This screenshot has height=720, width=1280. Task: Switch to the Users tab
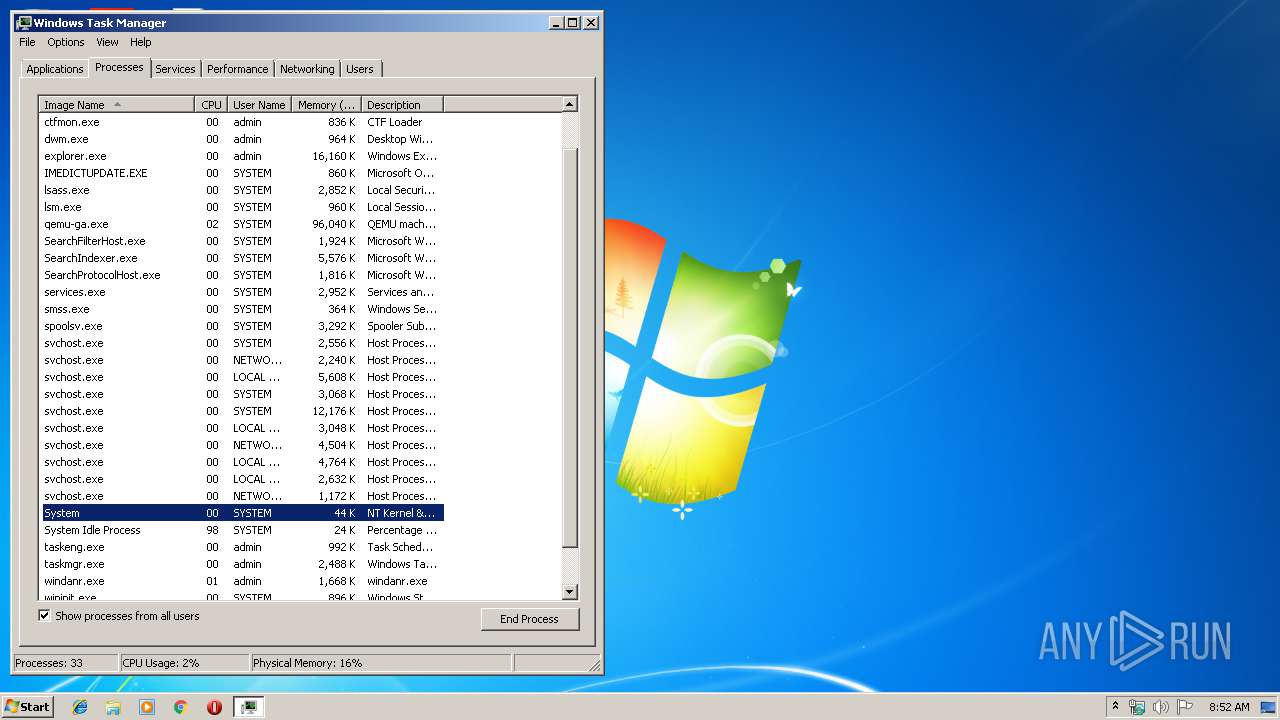click(360, 69)
